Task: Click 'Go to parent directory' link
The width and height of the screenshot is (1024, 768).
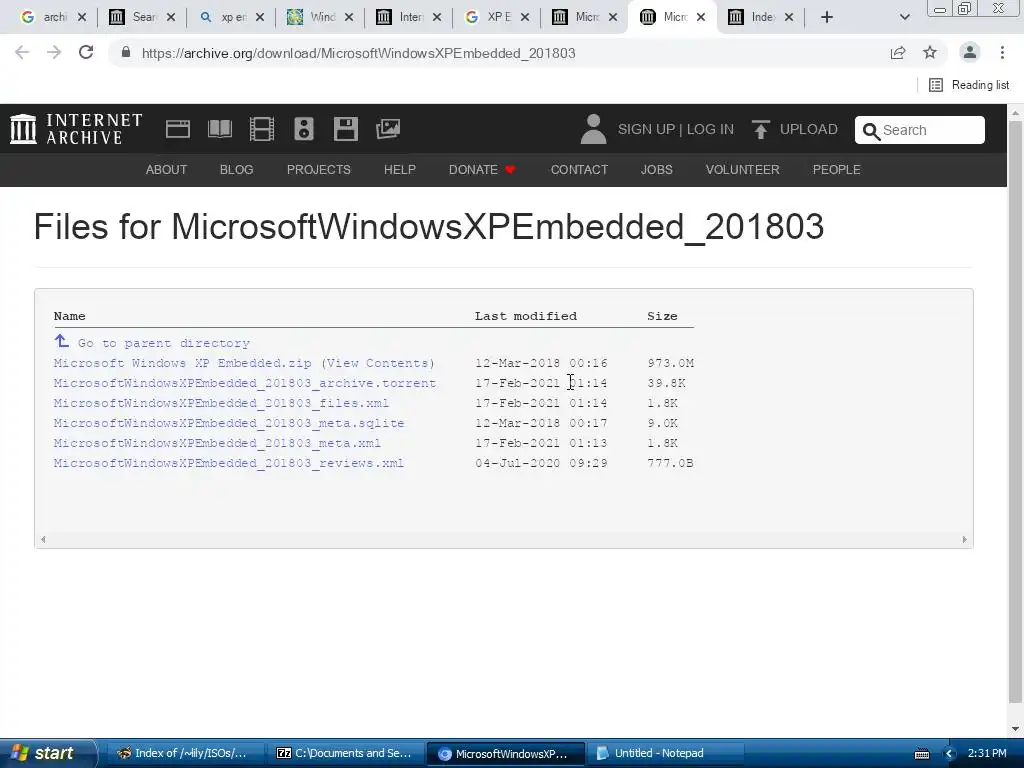Action: click(164, 343)
